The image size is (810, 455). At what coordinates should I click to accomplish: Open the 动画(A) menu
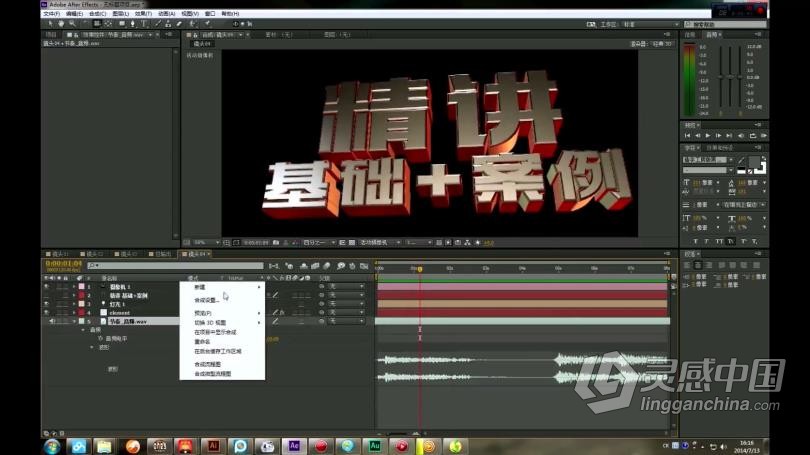tap(166, 14)
